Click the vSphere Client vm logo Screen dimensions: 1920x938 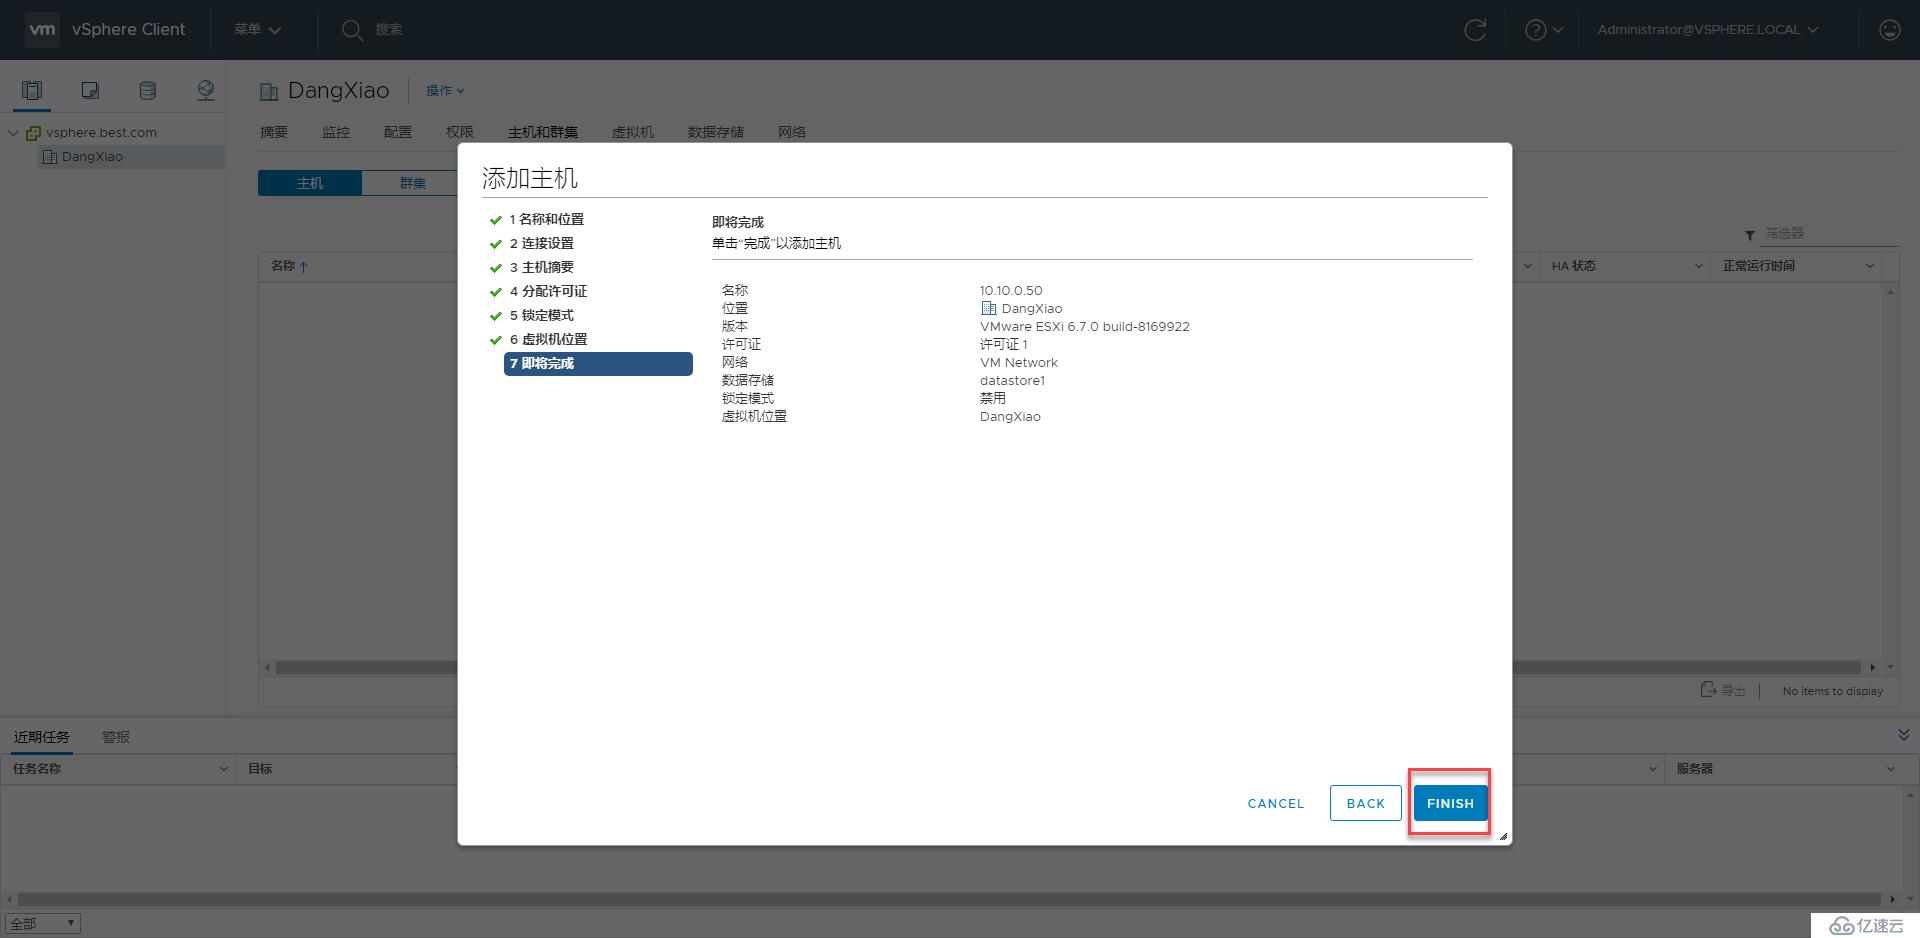pyautogui.click(x=42, y=30)
